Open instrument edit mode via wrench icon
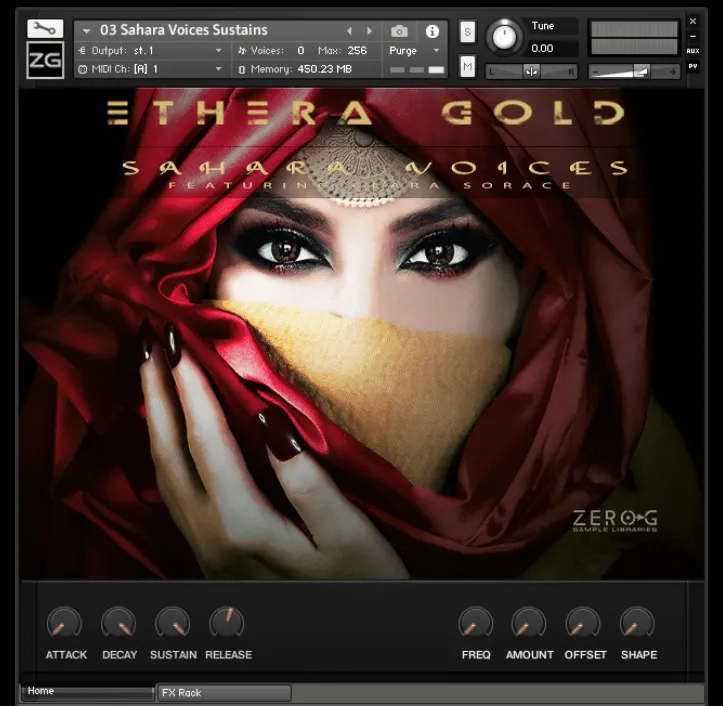 click(45, 29)
